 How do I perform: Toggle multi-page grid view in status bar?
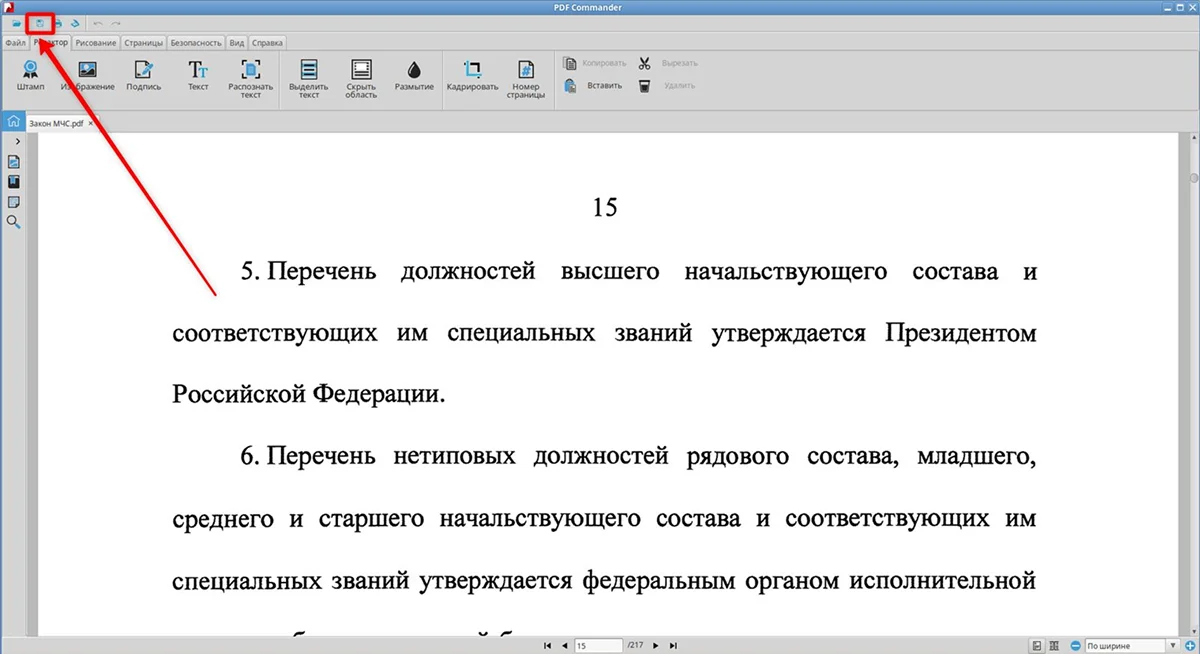(x=1055, y=646)
